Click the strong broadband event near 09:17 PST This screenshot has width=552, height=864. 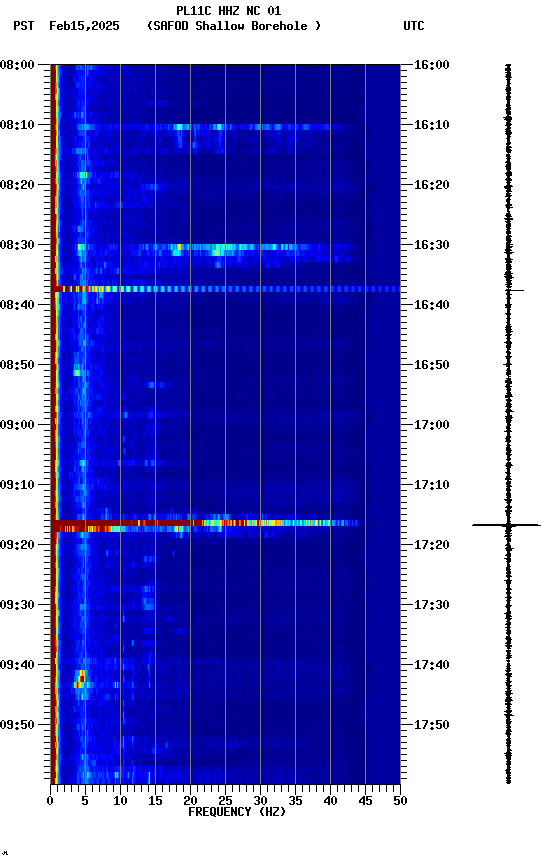pos(205,526)
